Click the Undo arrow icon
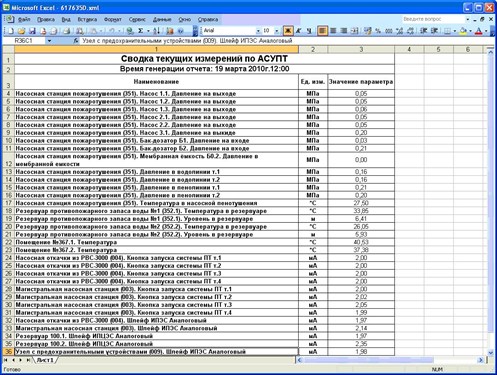The image size is (497, 375). pyautogui.click(x=112, y=31)
